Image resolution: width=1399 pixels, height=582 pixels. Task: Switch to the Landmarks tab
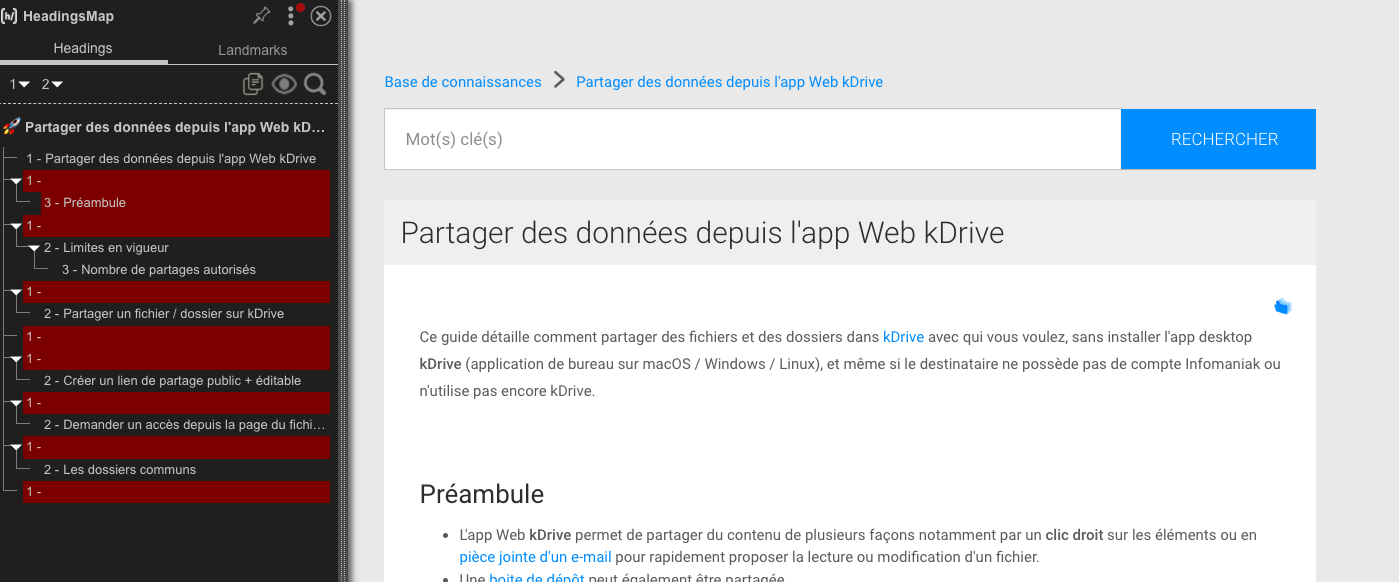point(252,50)
